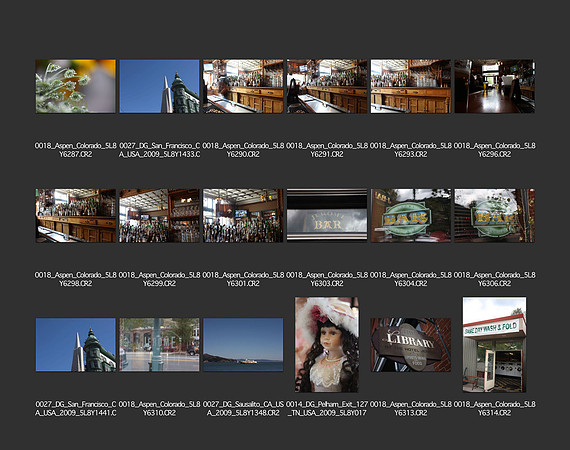This screenshot has width=570, height=450.
Task: Select the green BAR sign thumbnail Y6304
Action: [x=411, y=216]
